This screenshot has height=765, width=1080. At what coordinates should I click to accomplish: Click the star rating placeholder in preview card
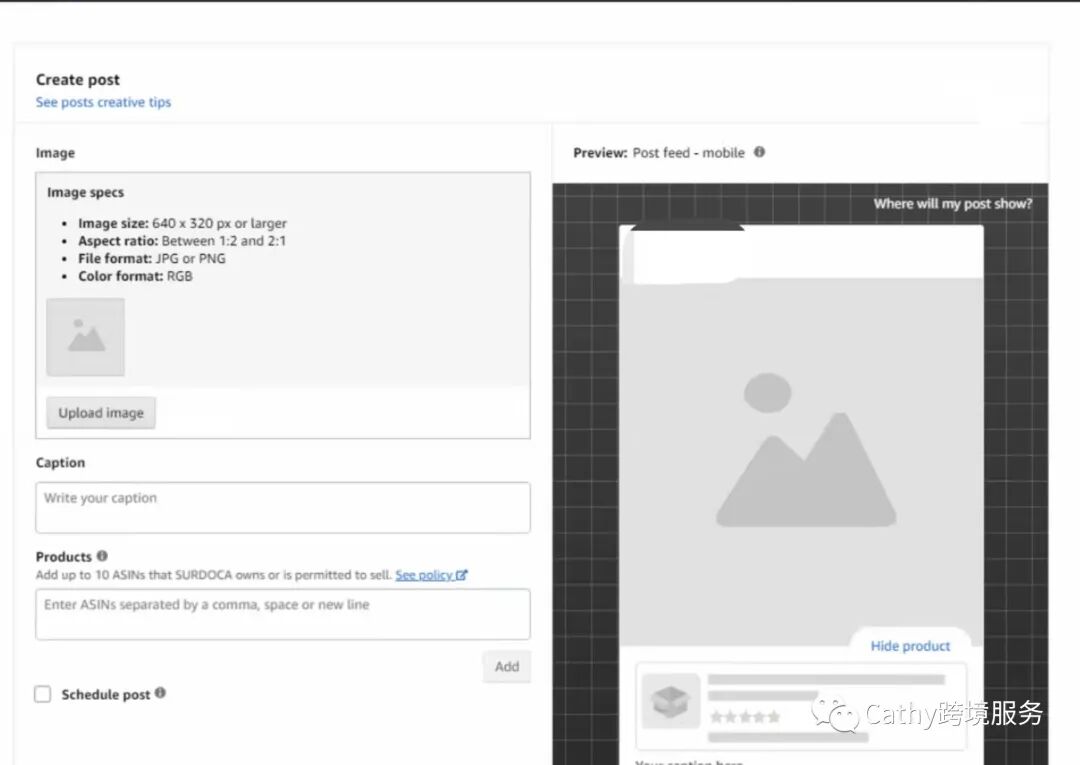(x=745, y=717)
